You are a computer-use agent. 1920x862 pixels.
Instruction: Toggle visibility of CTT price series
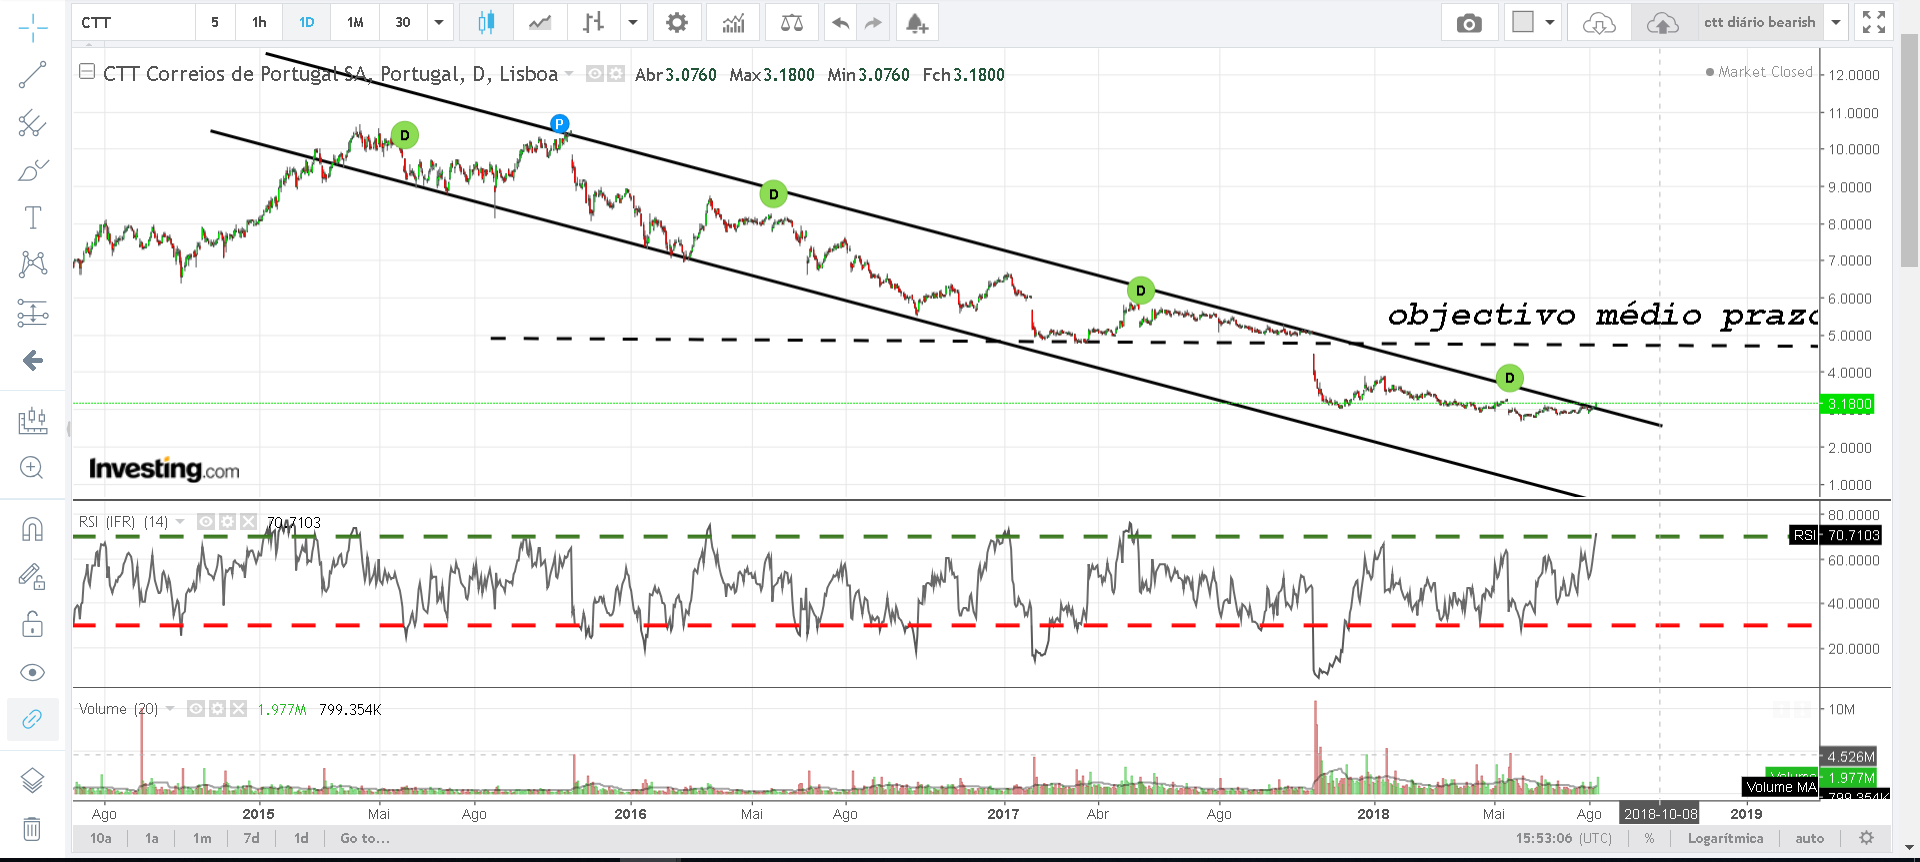tap(595, 73)
